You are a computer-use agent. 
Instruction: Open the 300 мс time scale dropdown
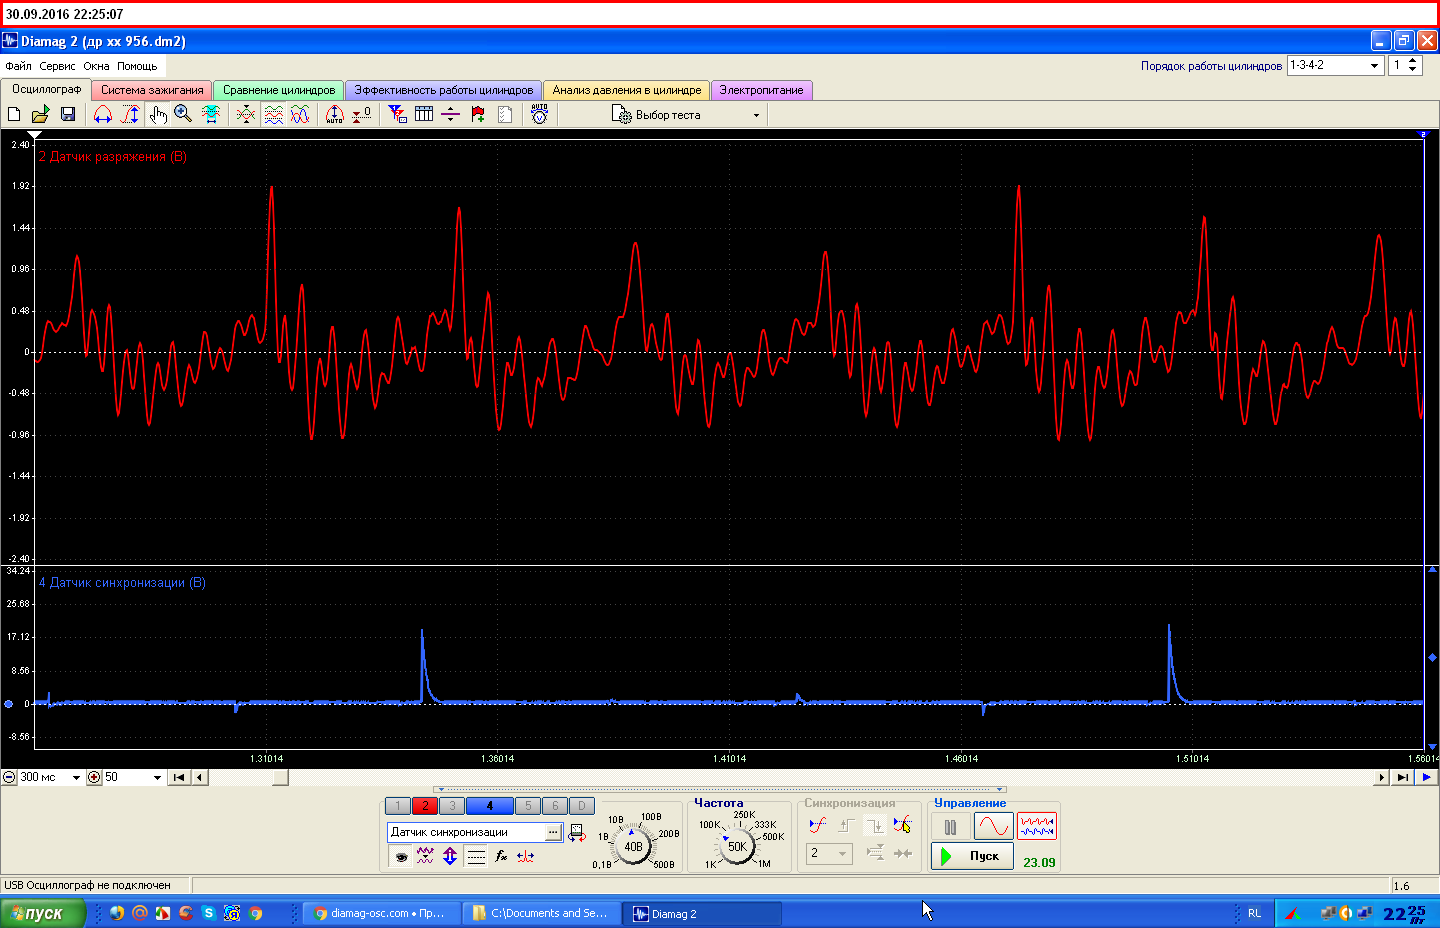pos(76,777)
